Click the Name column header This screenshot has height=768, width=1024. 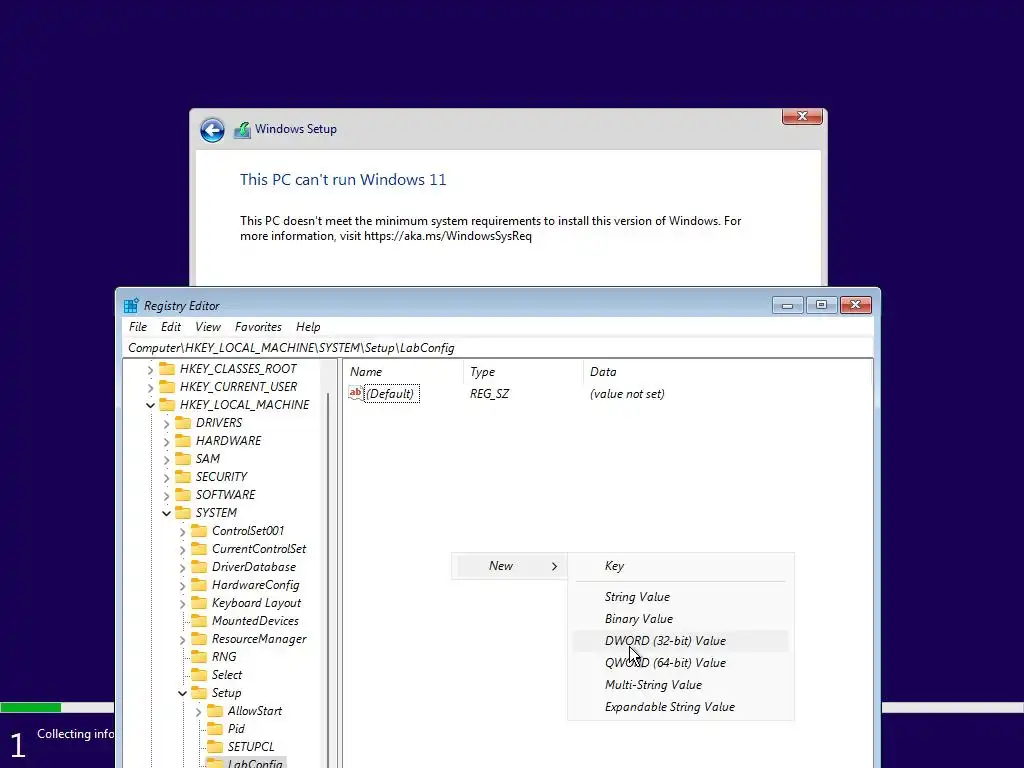404,372
